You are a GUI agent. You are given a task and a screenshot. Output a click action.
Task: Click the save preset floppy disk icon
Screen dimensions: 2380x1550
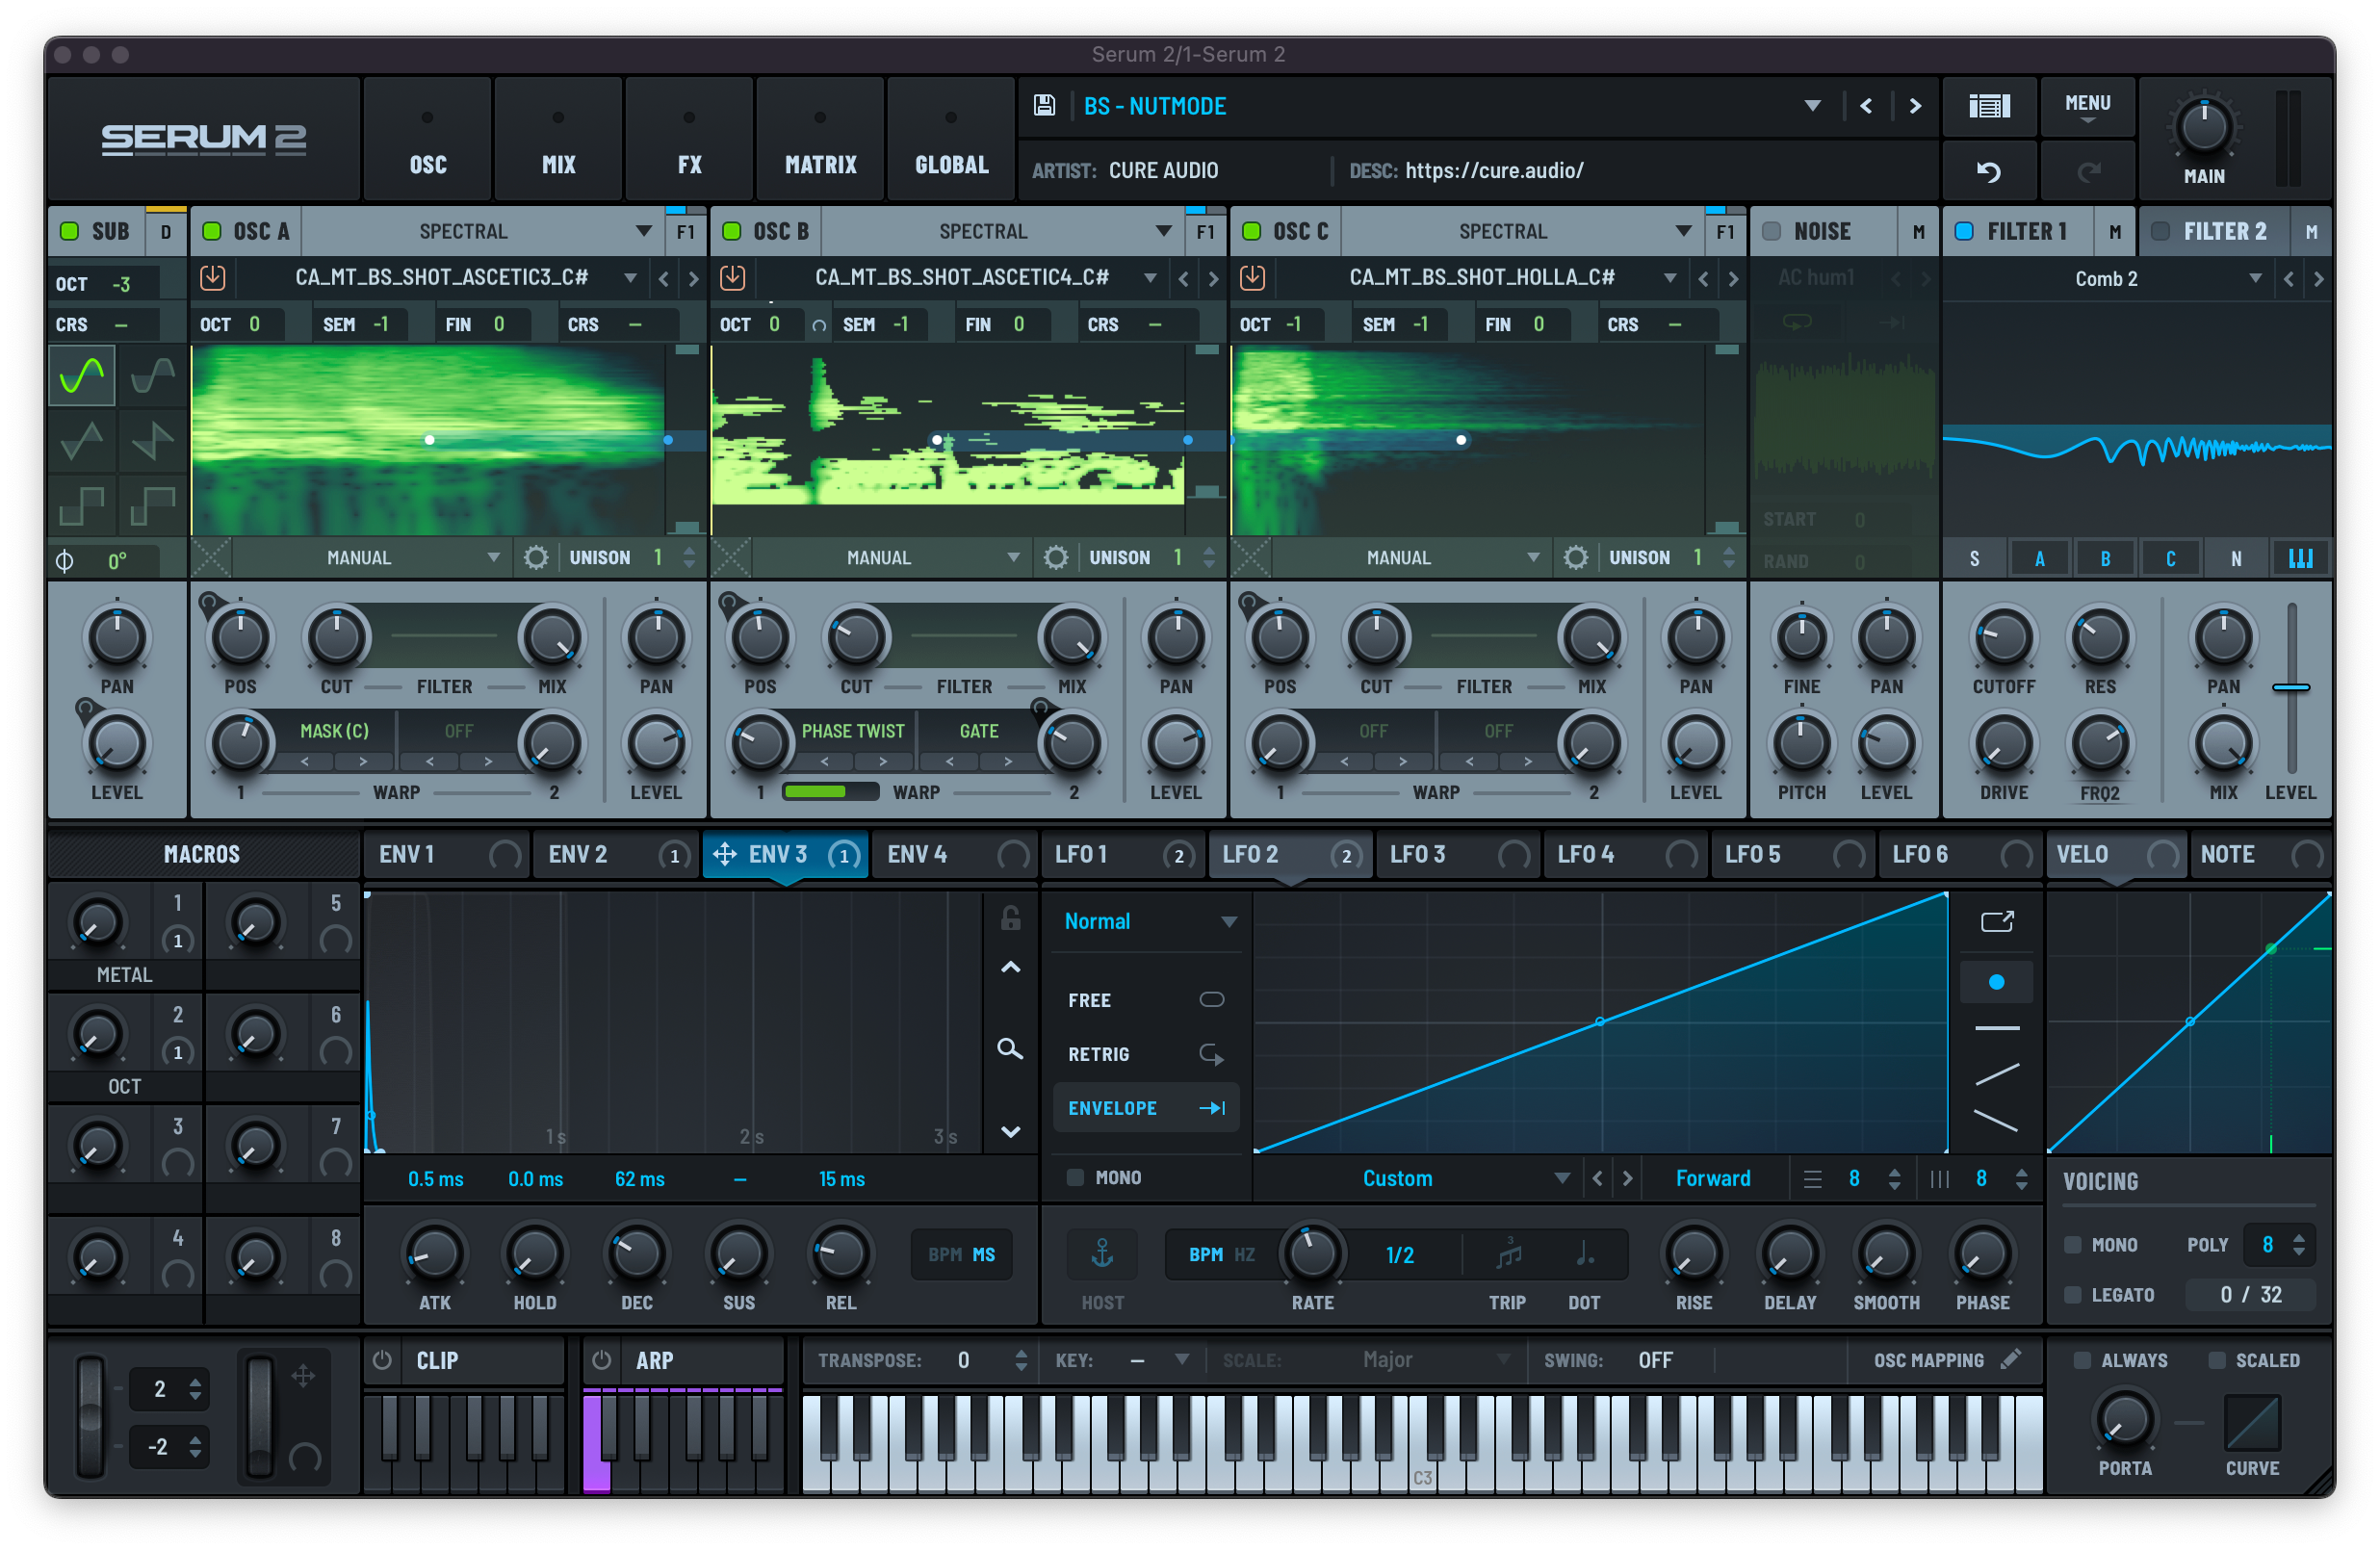click(1044, 105)
